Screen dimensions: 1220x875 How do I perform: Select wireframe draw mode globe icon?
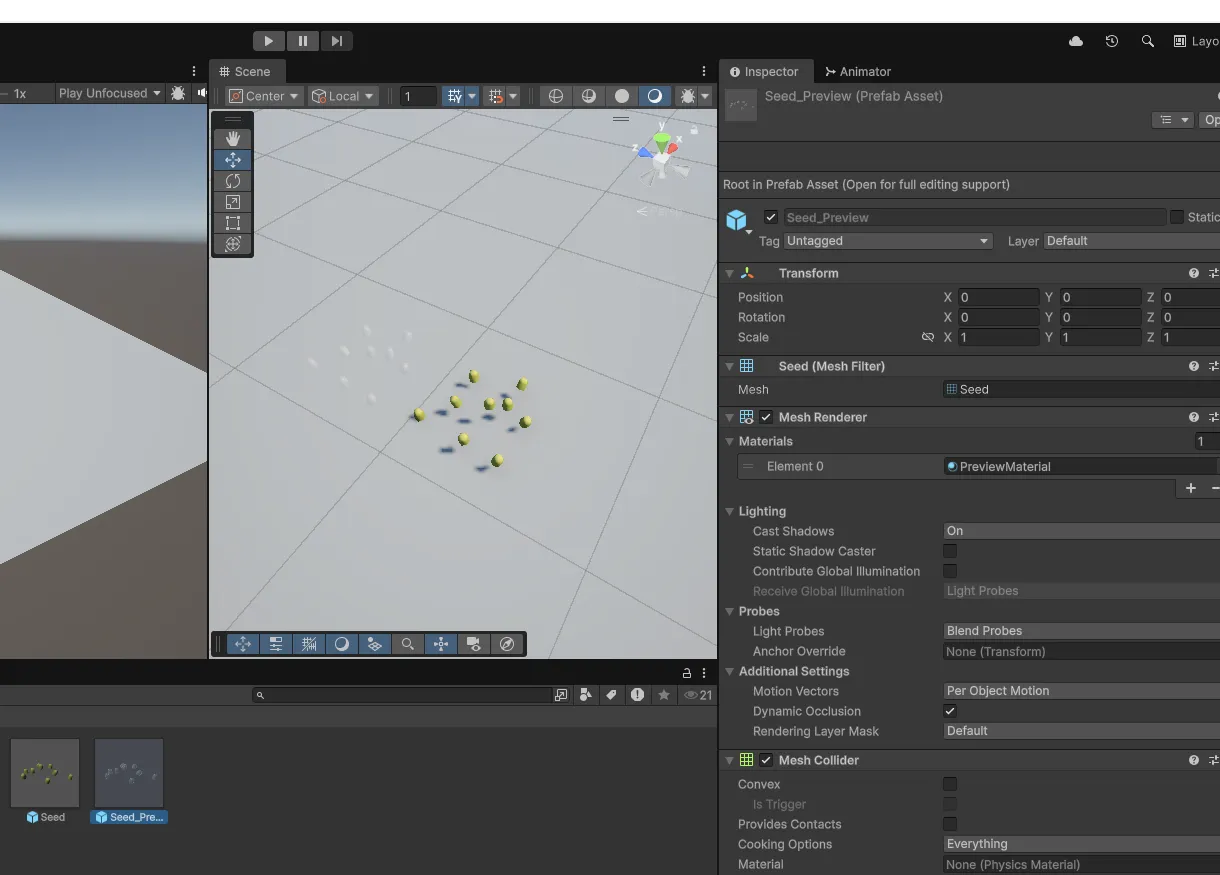[556, 96]
